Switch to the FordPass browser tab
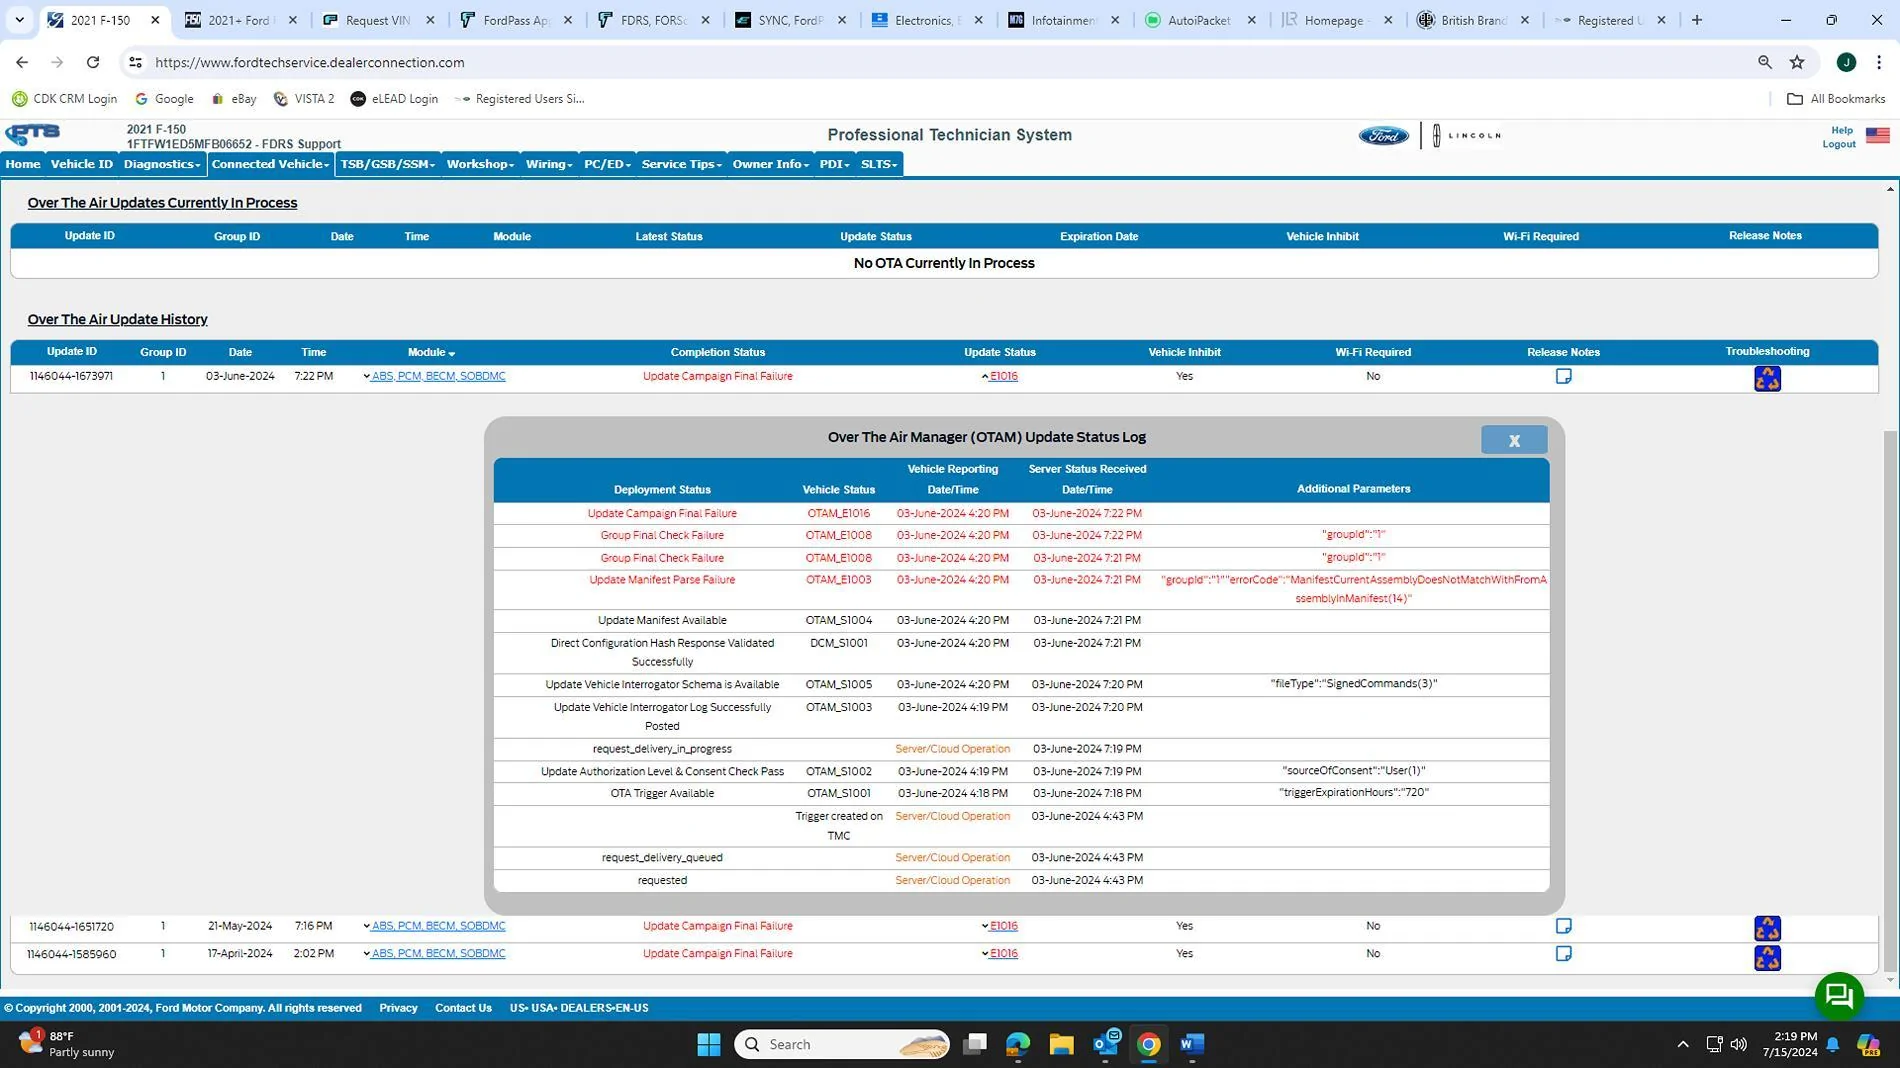Screen dimensions: 1900x1068 [512, 19]
